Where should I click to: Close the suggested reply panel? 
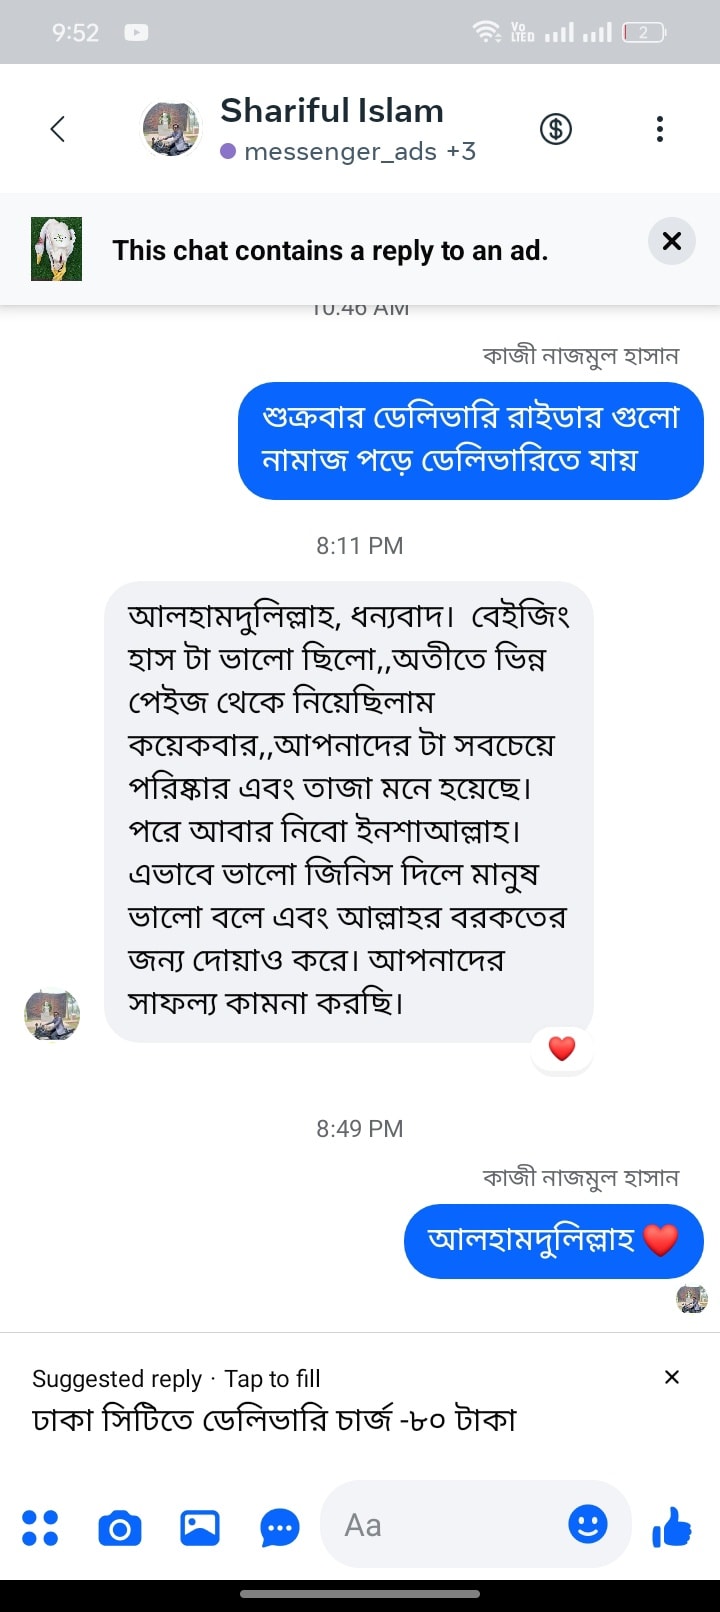point(672,1377)
